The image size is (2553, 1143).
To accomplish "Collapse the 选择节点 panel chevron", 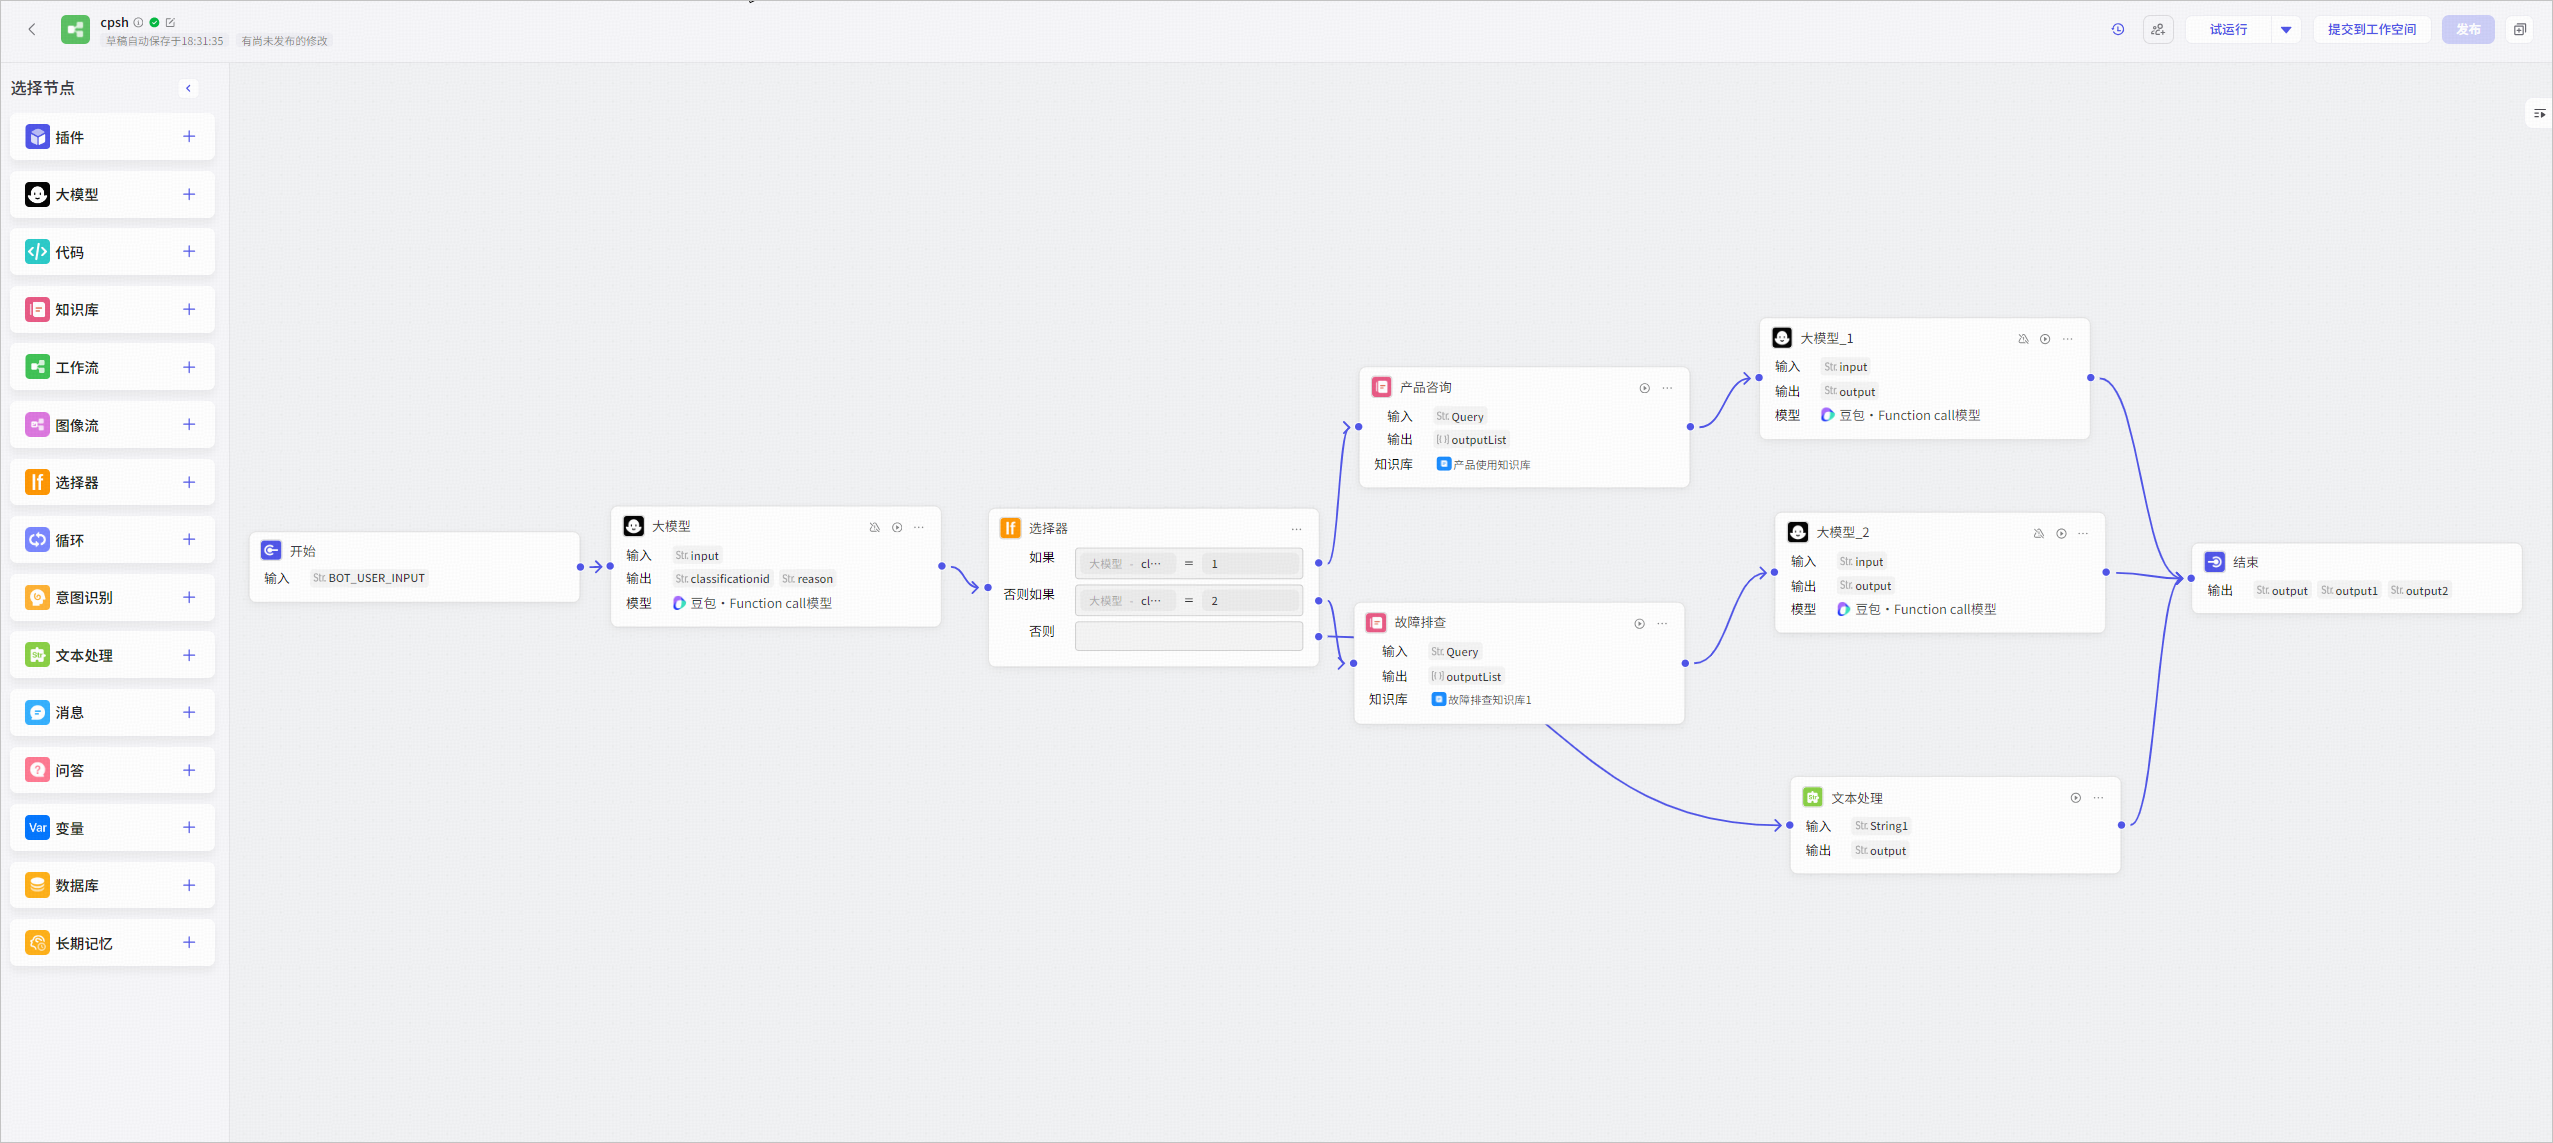I will pos(188,88).
